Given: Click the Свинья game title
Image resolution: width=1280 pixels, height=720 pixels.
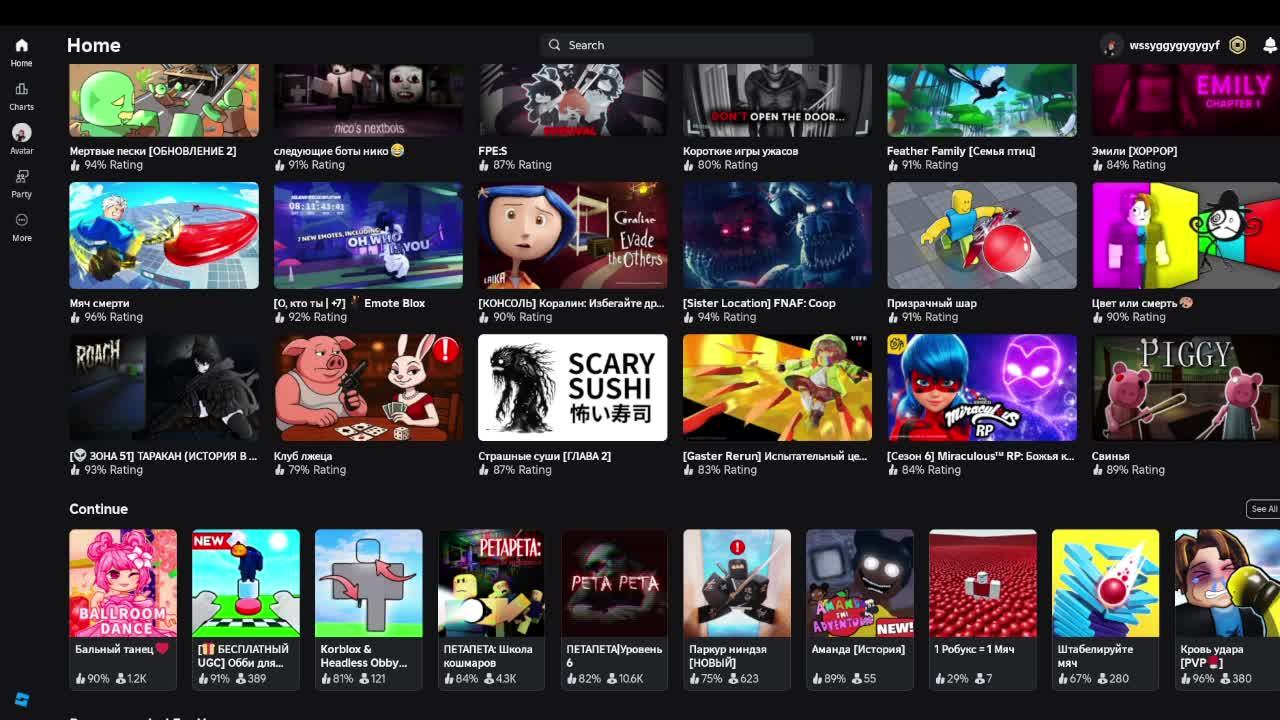Looking at the screenshot, I should (1111, 456).
